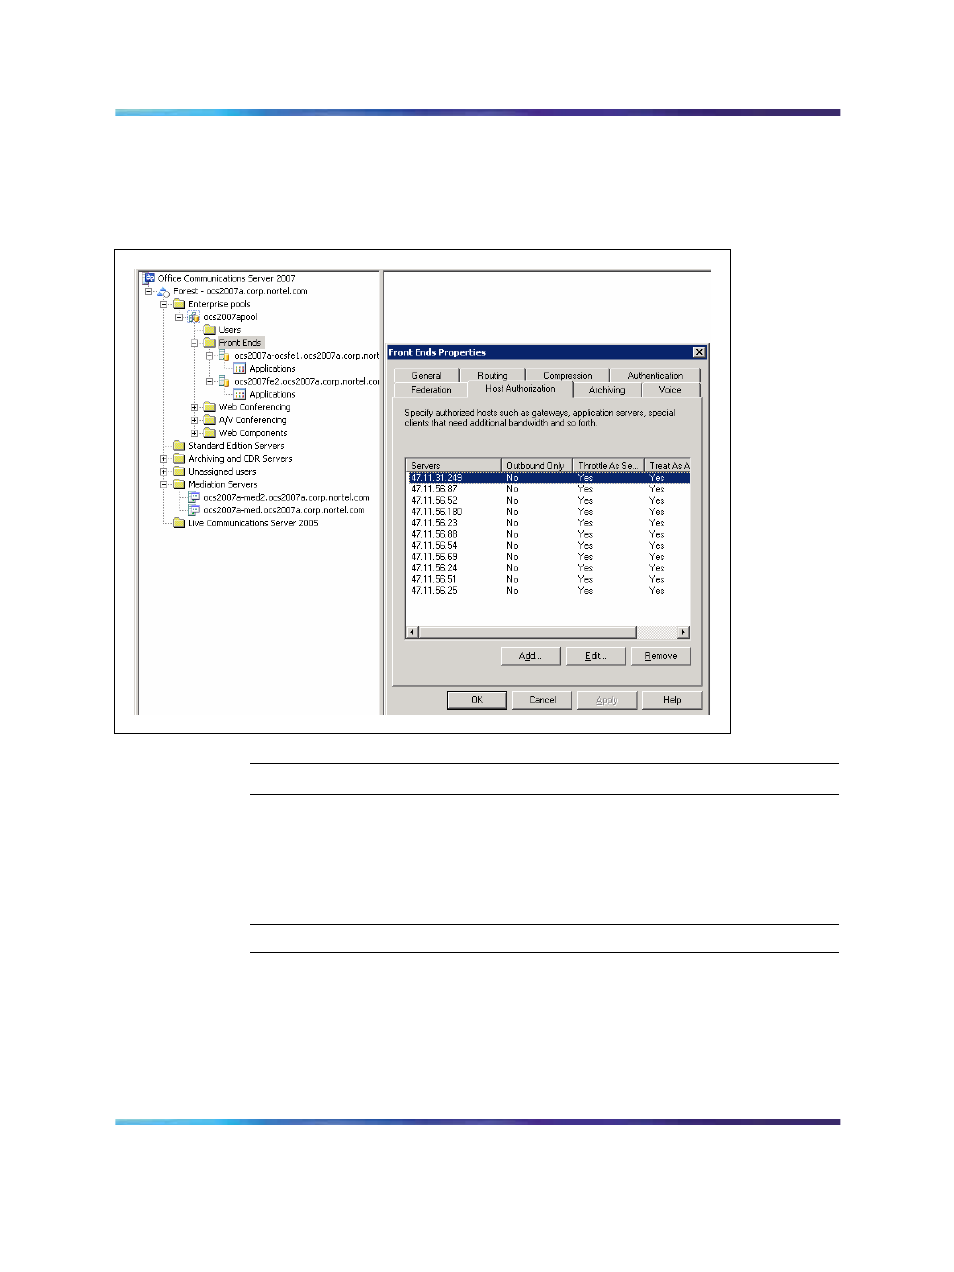Expand the Web Components node
Screen dimensions: 954x1272
coord(194,434)
